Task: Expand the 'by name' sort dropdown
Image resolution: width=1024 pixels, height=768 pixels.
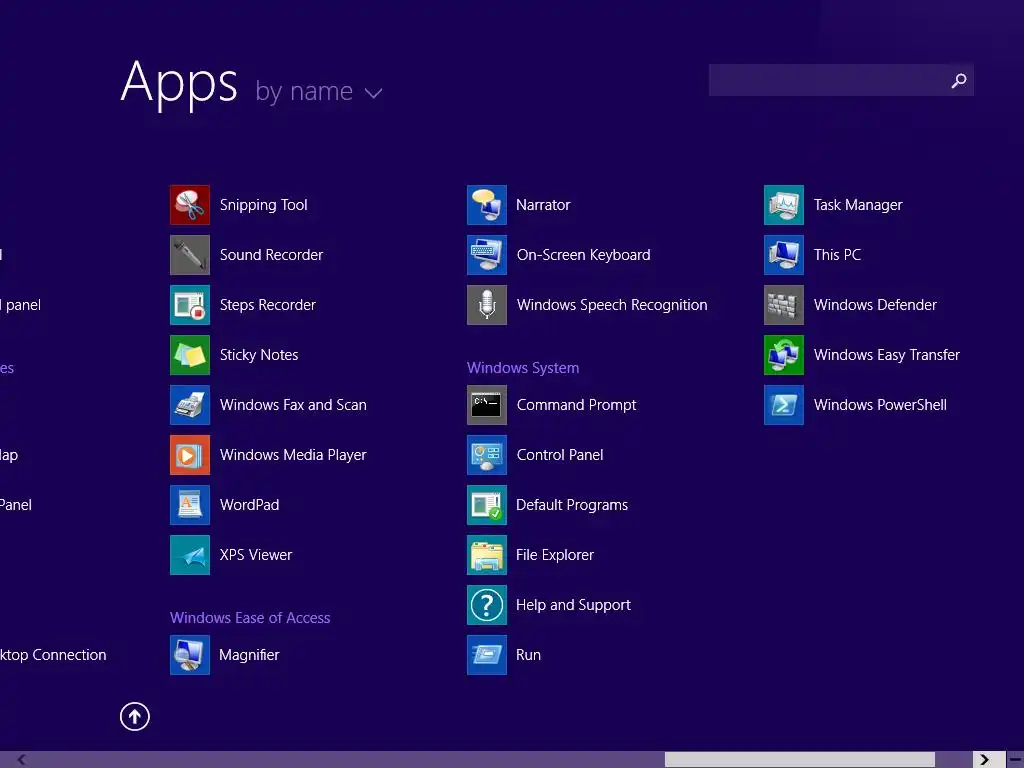Action: click(x=318, y=91)
